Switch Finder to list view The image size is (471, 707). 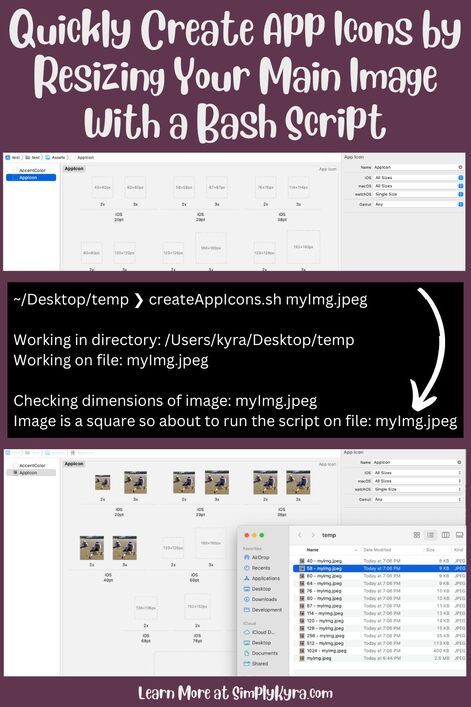[x=431, y=535]
